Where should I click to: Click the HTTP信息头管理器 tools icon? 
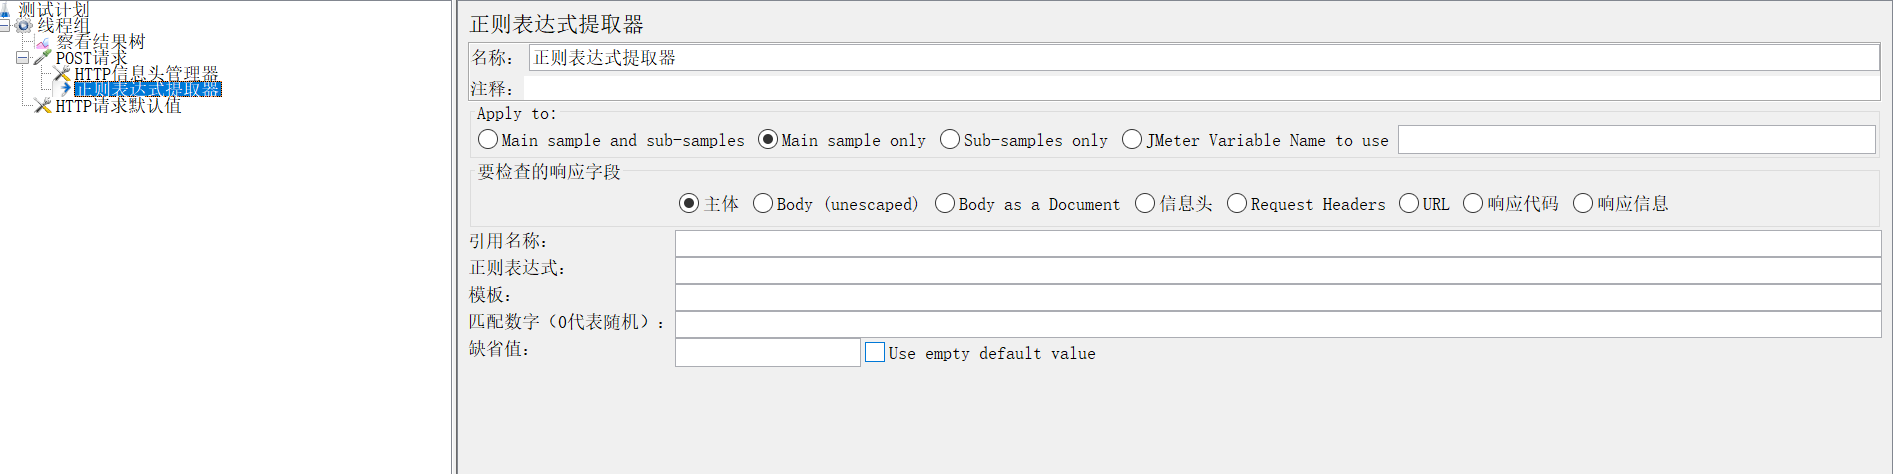click(x=62, y=74)
